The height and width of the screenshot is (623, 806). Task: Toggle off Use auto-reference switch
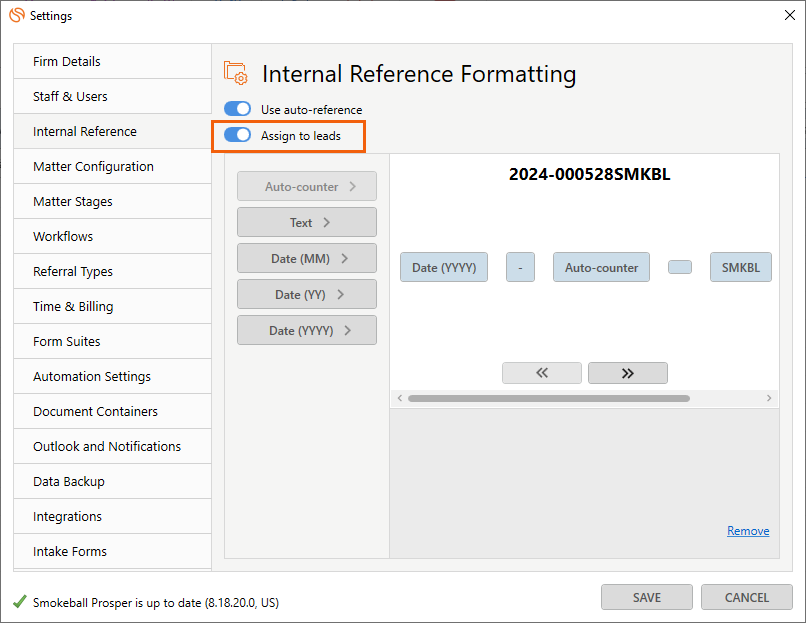237,109
